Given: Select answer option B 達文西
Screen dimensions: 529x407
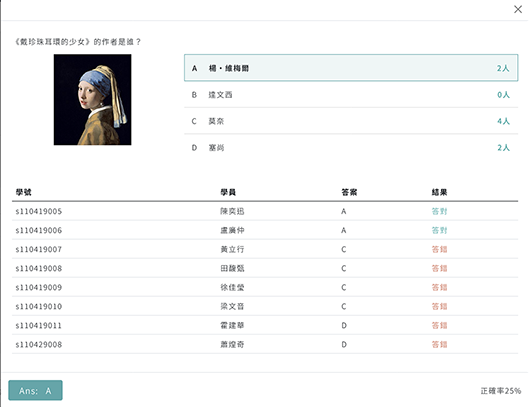Looking at the screenshot, I should click(x=351, y=94).
